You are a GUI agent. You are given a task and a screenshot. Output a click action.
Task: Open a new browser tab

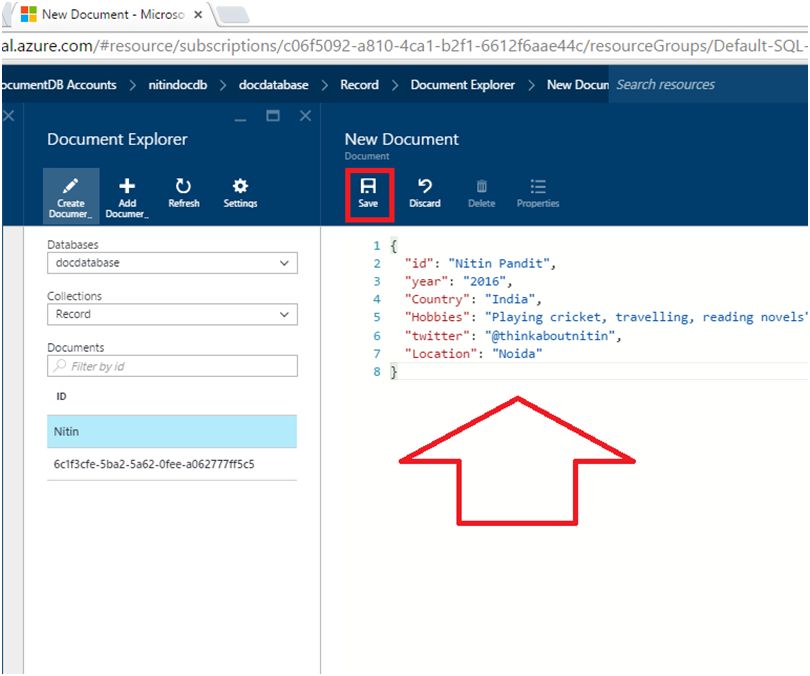point(233,15)
